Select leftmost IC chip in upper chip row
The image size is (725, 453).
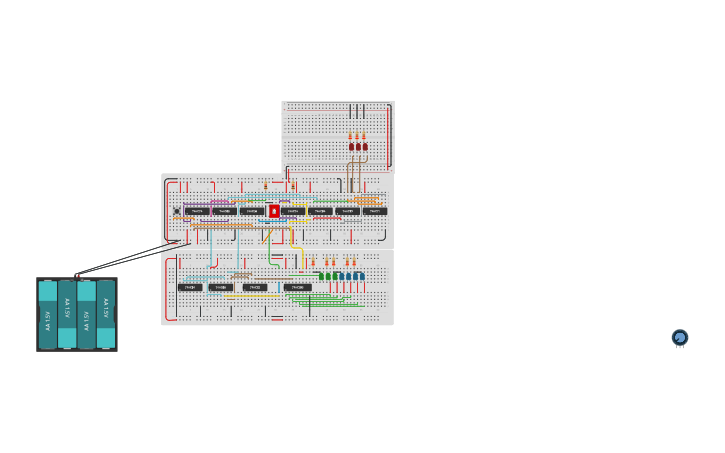coord(197,211)
